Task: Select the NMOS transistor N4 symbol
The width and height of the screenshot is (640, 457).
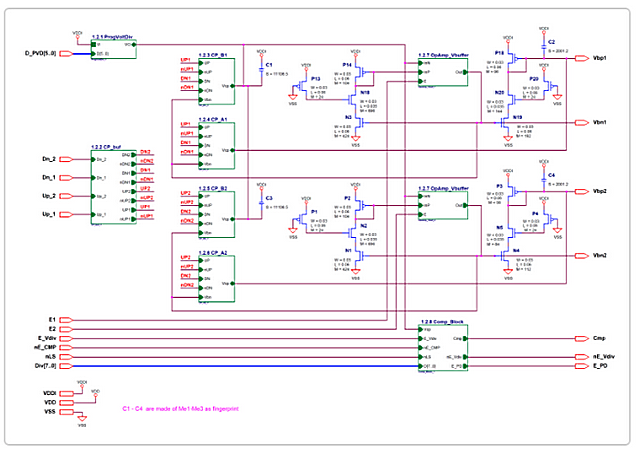Action: 504,256
